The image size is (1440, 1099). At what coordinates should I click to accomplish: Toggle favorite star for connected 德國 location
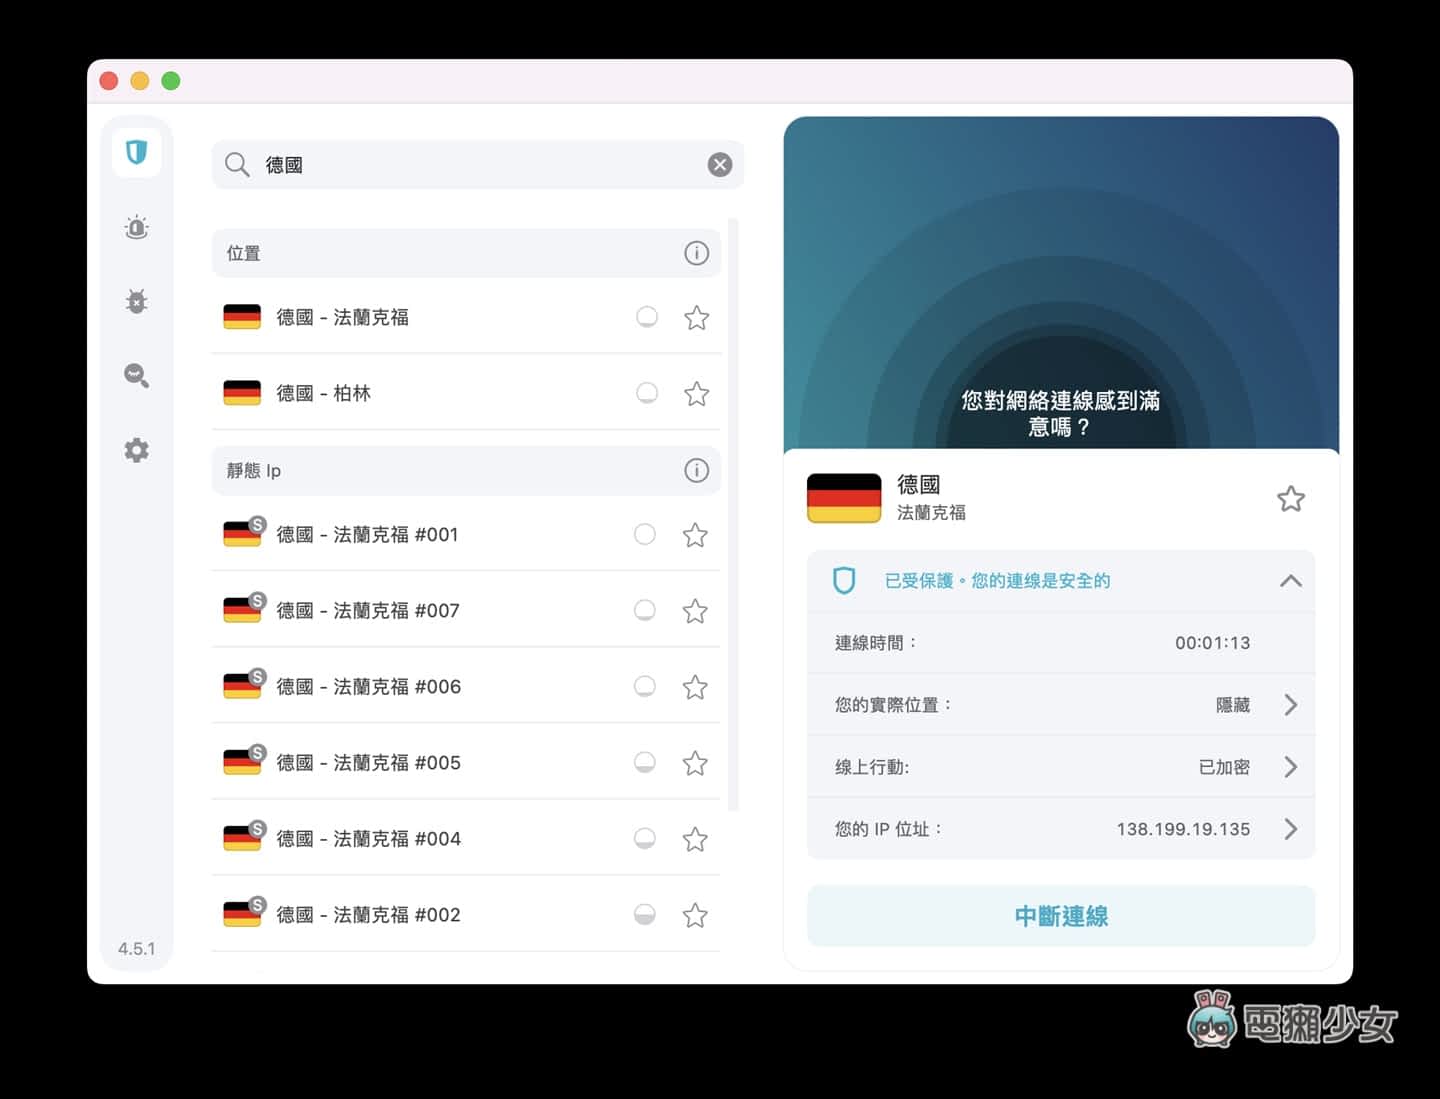[x=1290, y=499]
